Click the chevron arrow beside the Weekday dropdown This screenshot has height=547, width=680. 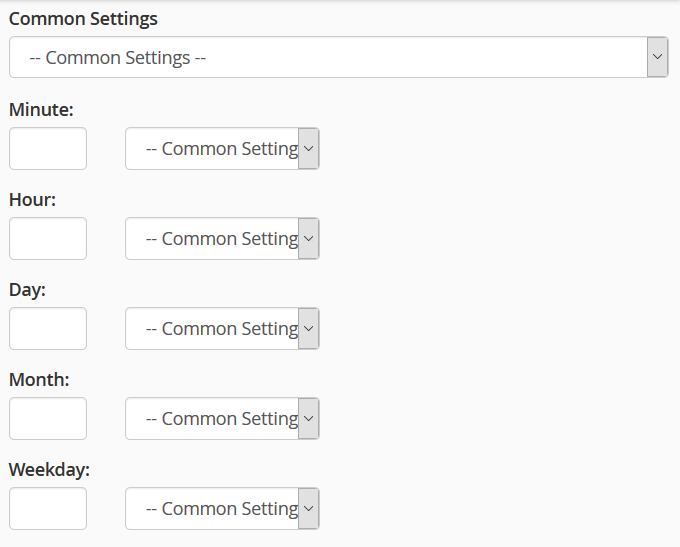click(309, 509)
